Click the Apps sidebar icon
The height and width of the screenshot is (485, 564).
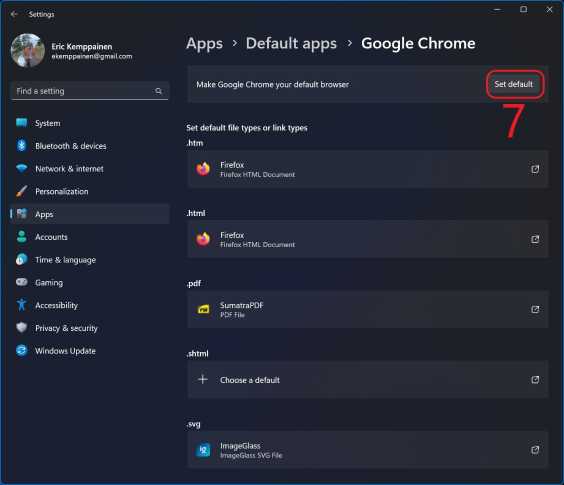pyautogui.click(x=22, y=214)
